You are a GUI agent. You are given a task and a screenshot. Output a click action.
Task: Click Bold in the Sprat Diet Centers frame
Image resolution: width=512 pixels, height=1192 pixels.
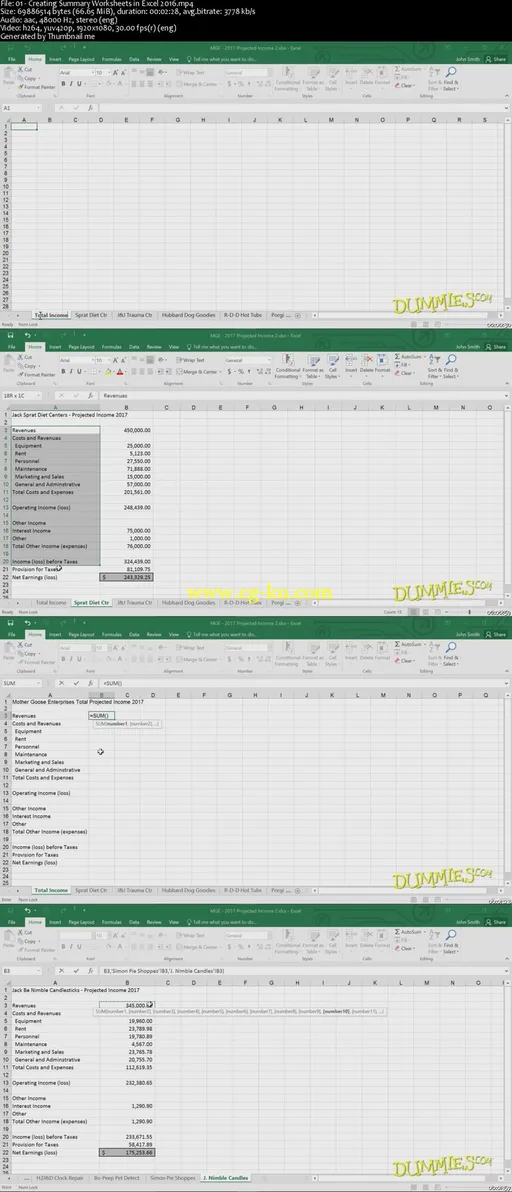coord(65,372)
